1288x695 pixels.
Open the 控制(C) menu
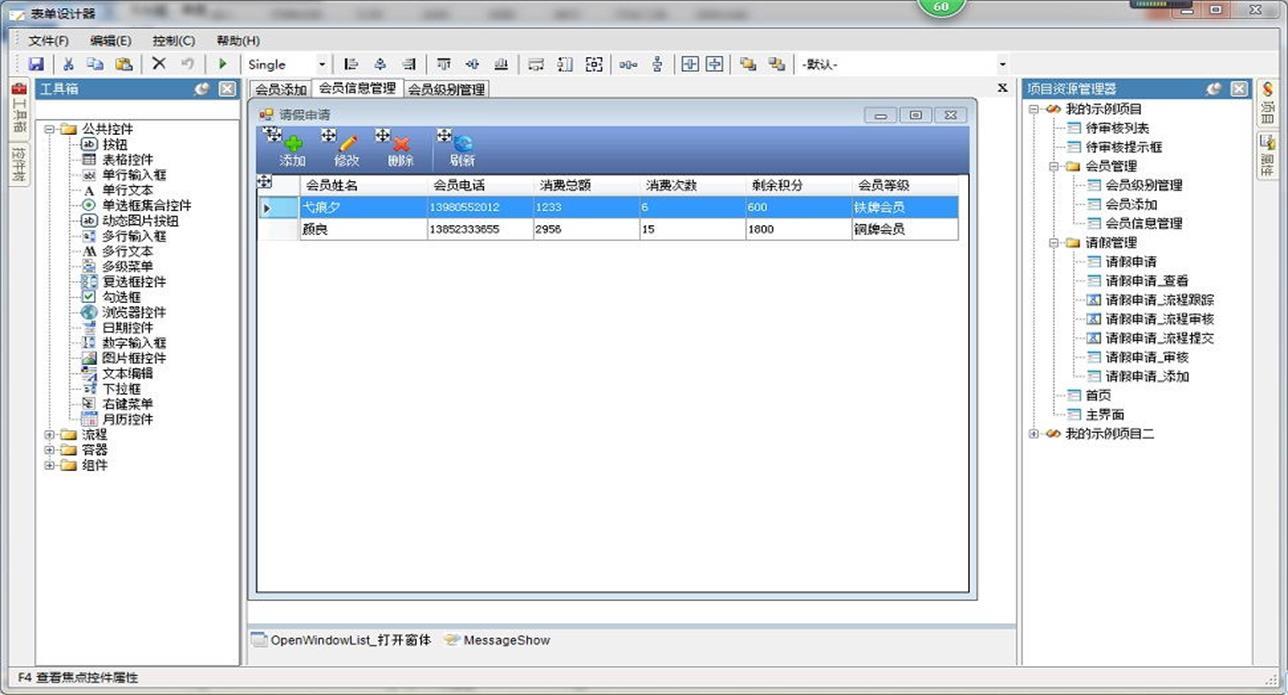pos(174,41)
